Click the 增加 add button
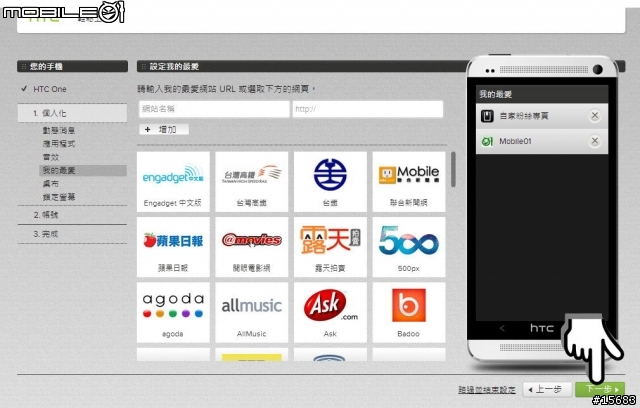This screenshot has width=640, height=408. [164, 129]
